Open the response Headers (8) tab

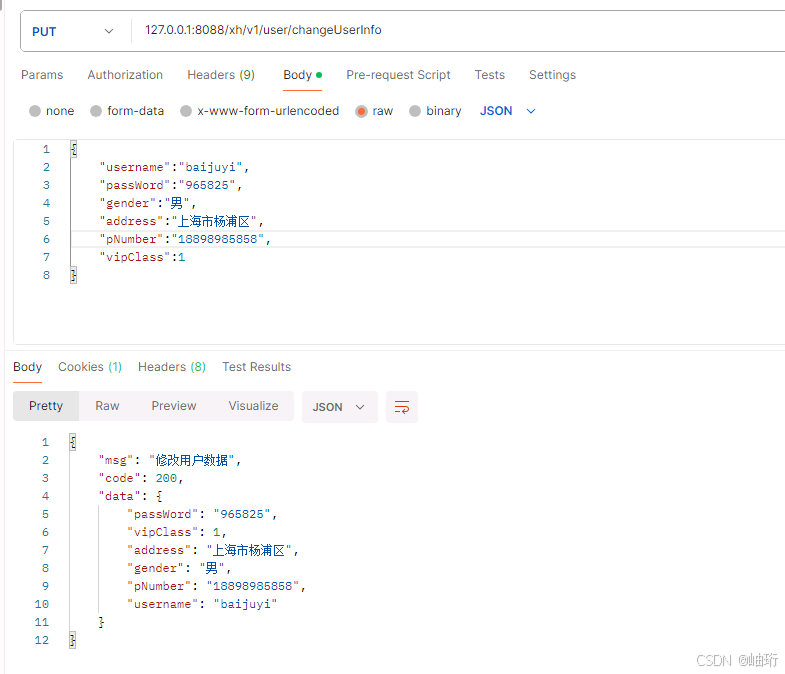click(172, 367)
